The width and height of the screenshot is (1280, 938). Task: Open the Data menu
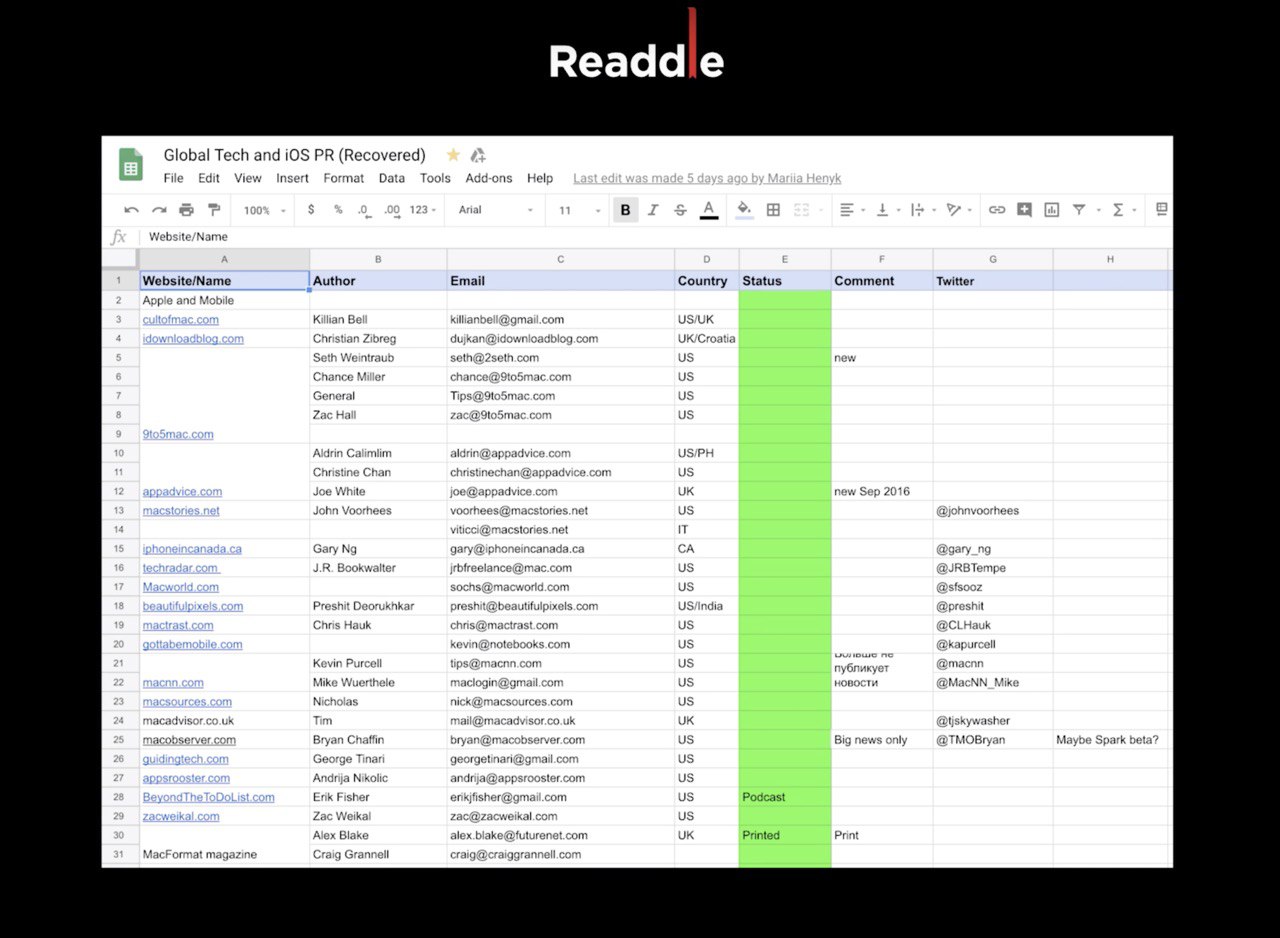392,178
